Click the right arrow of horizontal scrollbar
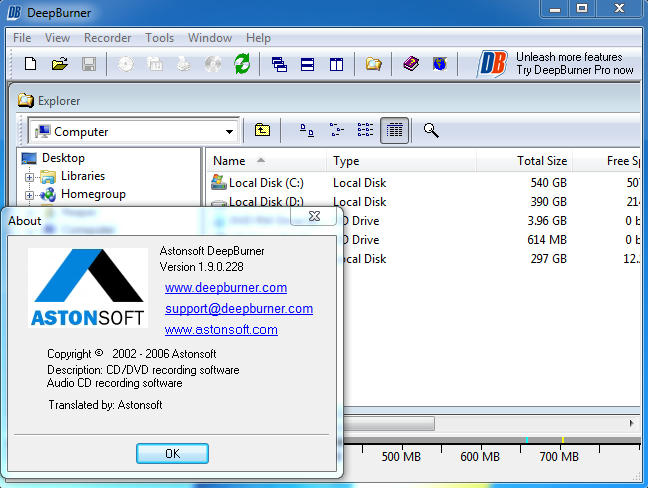 click(631, 423)
